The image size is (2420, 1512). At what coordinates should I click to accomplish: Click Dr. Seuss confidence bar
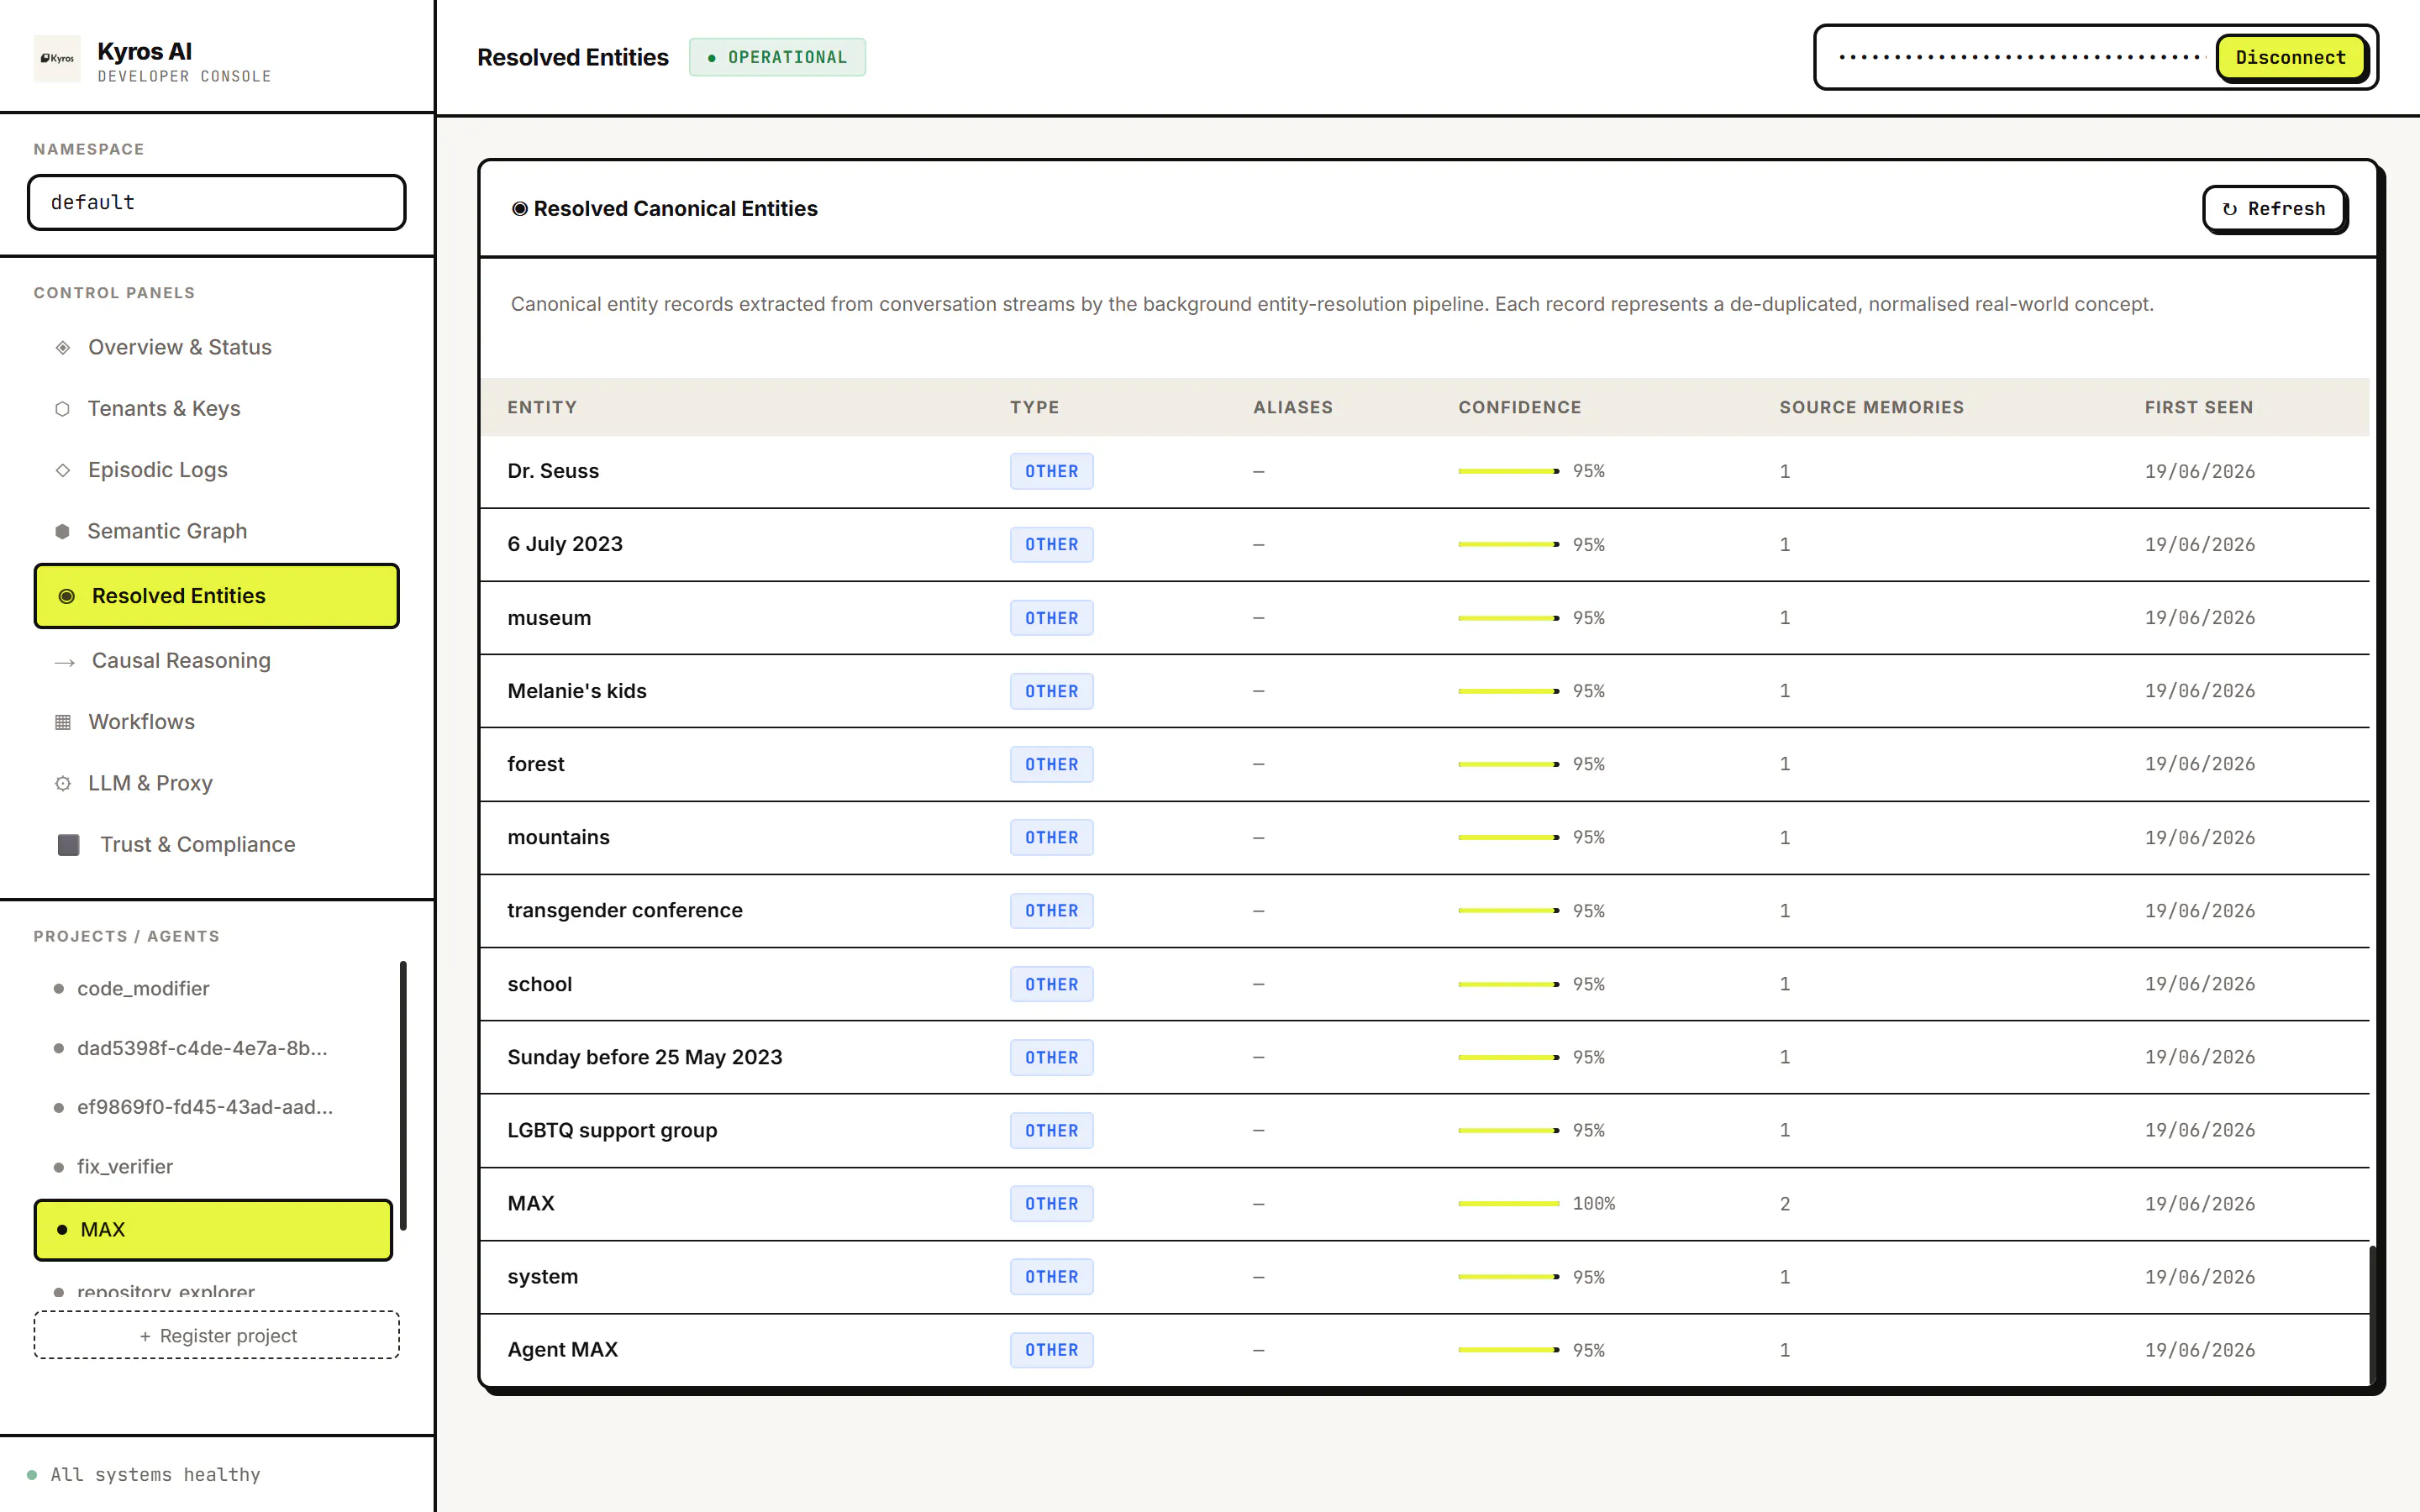coord(1508,471)
